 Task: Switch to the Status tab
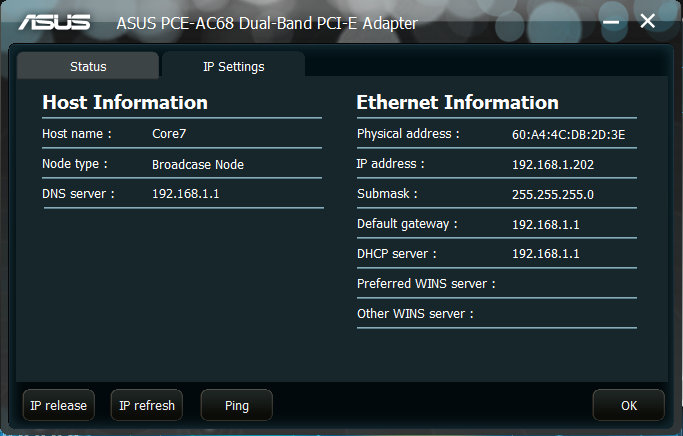pyautogui.click(x=88, y=66)
